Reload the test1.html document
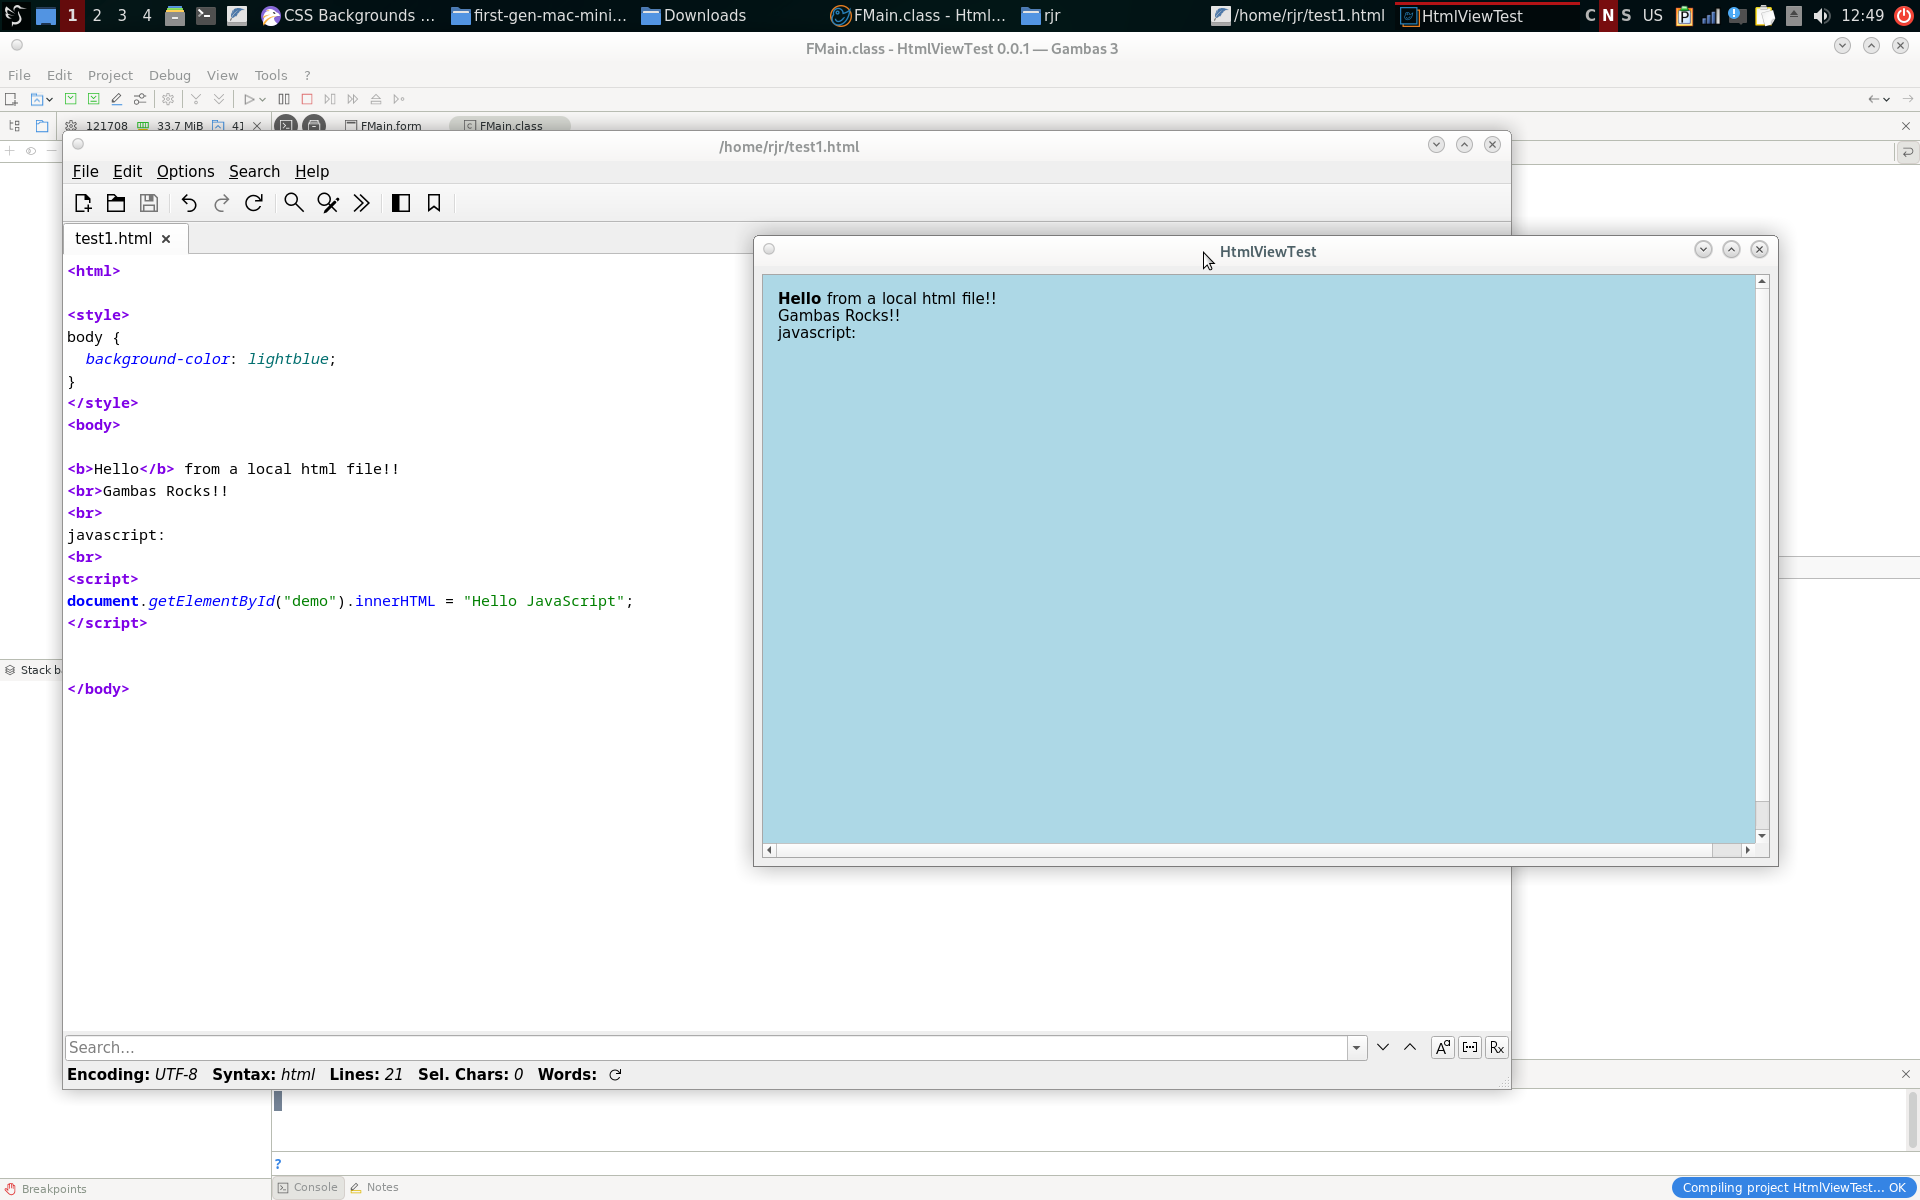The height and width of the screenshot is (1200, 1920). pos(254,203)
